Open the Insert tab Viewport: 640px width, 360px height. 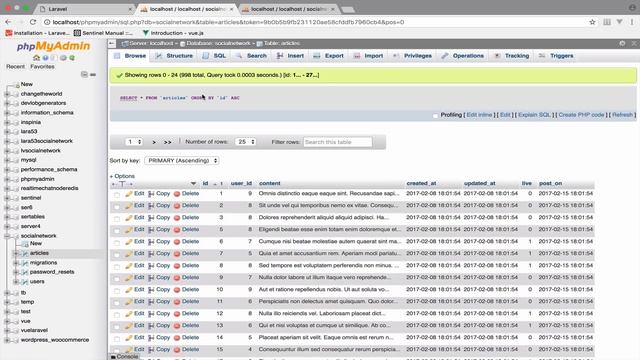click(x=290, y=56)
